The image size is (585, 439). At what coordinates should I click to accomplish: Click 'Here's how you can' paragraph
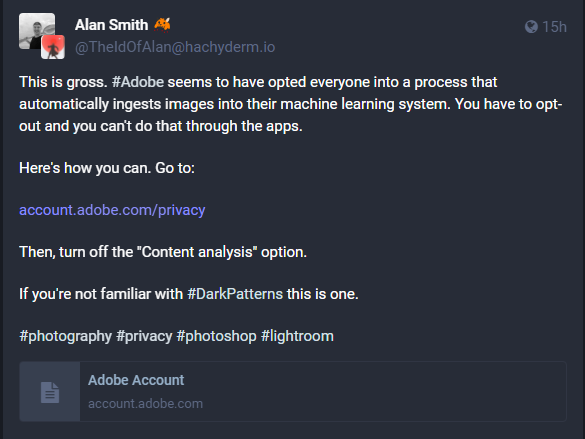tap(107, 168)
